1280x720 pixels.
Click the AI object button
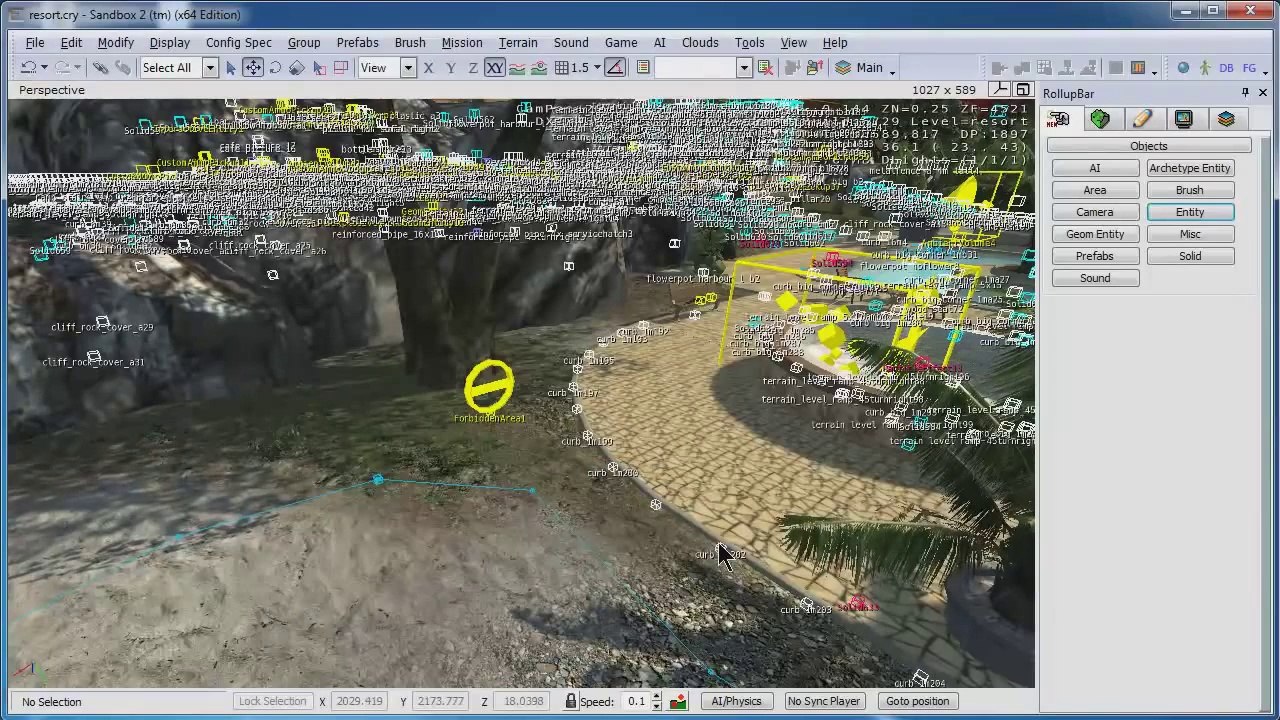[x=1095, y=168]
